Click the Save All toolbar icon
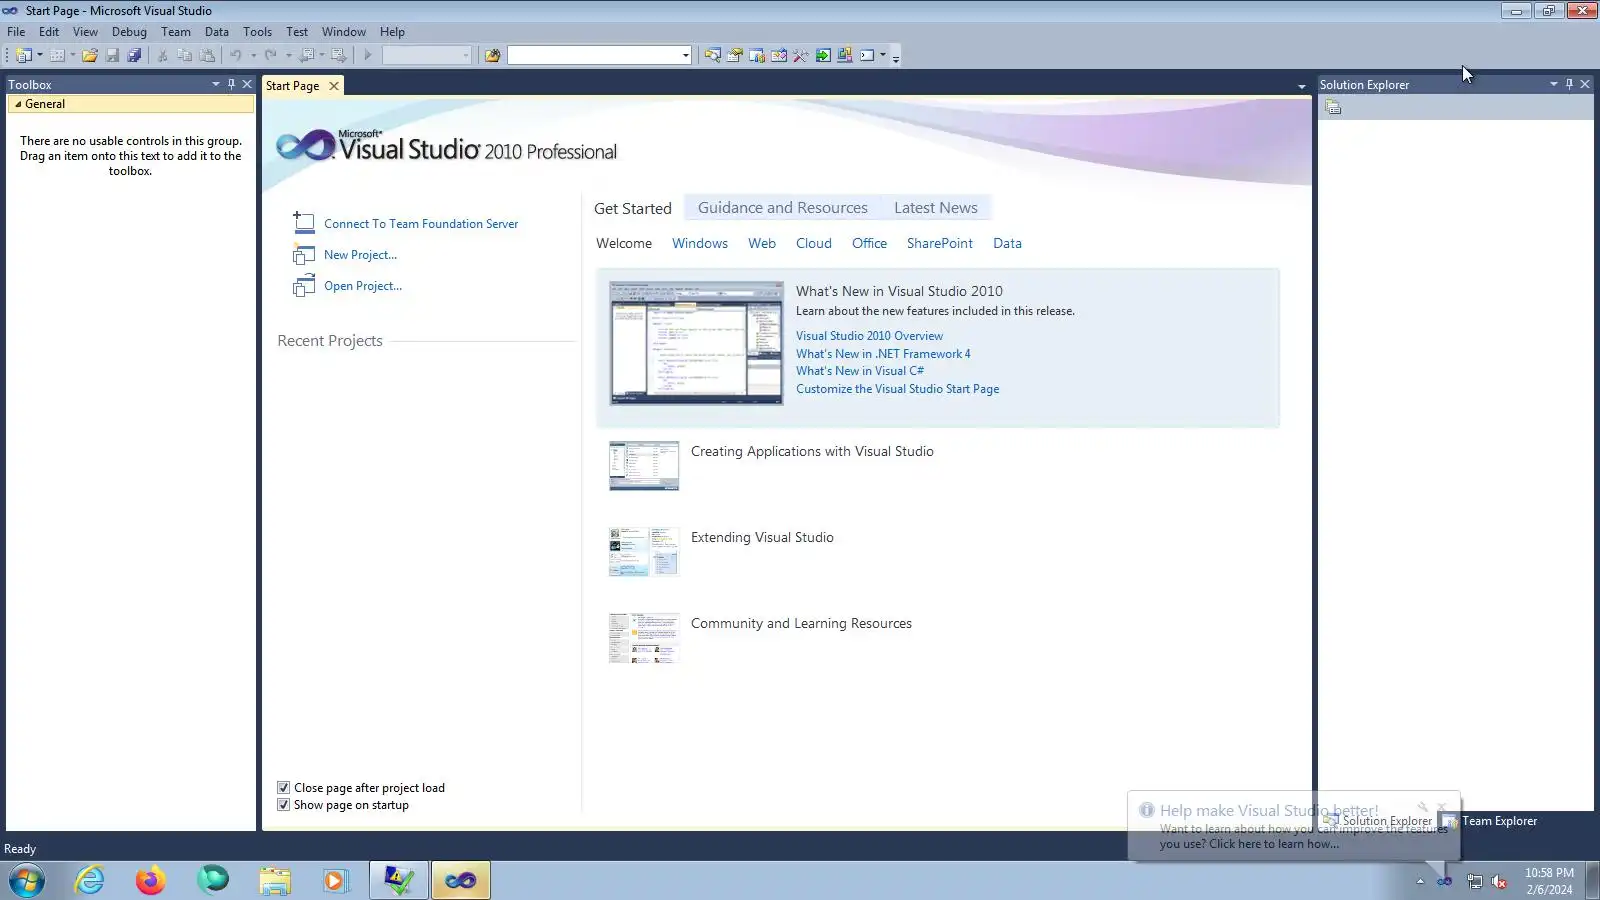 pyautogui.click(x=134, y=56)
